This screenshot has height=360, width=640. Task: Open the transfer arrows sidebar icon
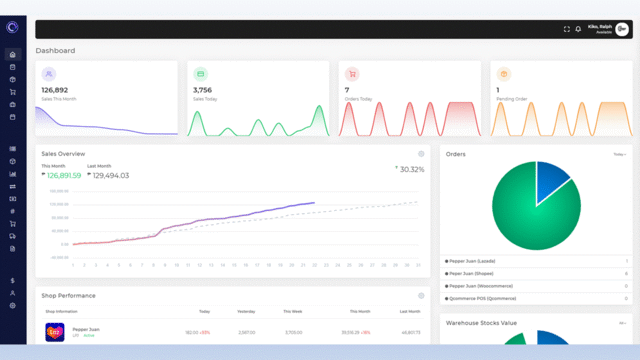click(x=13, y=187)
